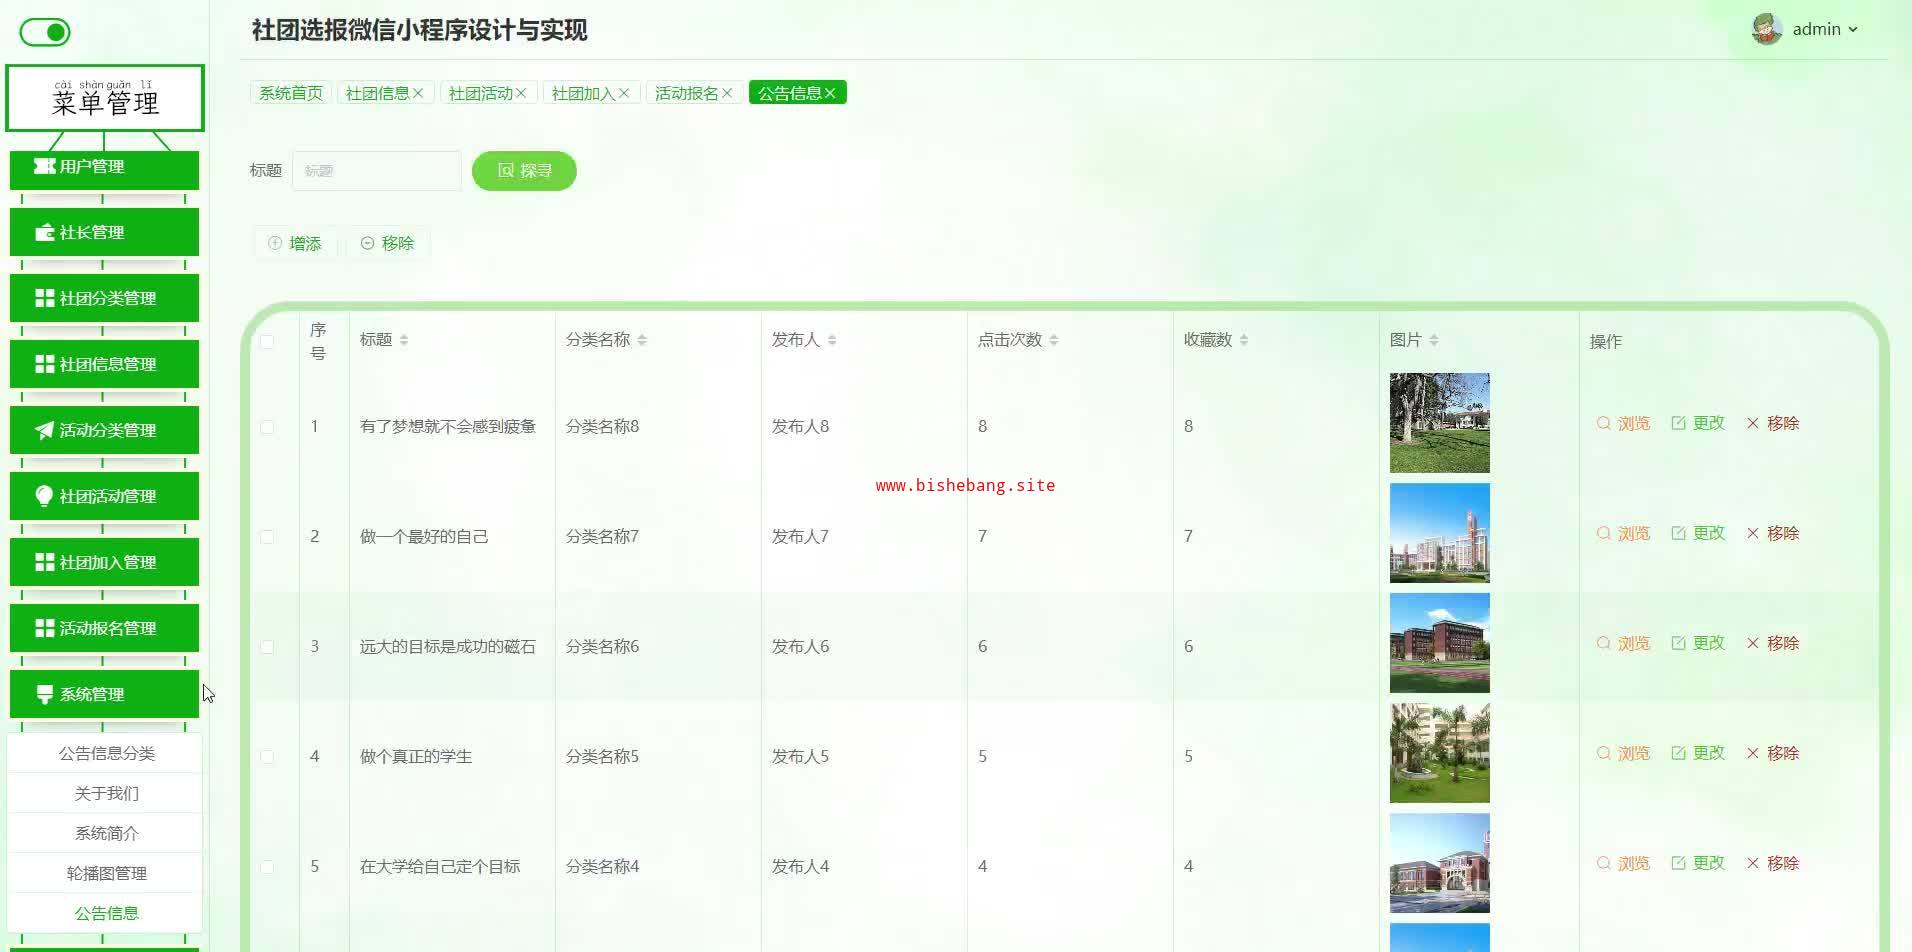Expand the 社团活动管理 sidebar menu
Viewport: 1912px width, 952px height.
(x=104, y=496)
